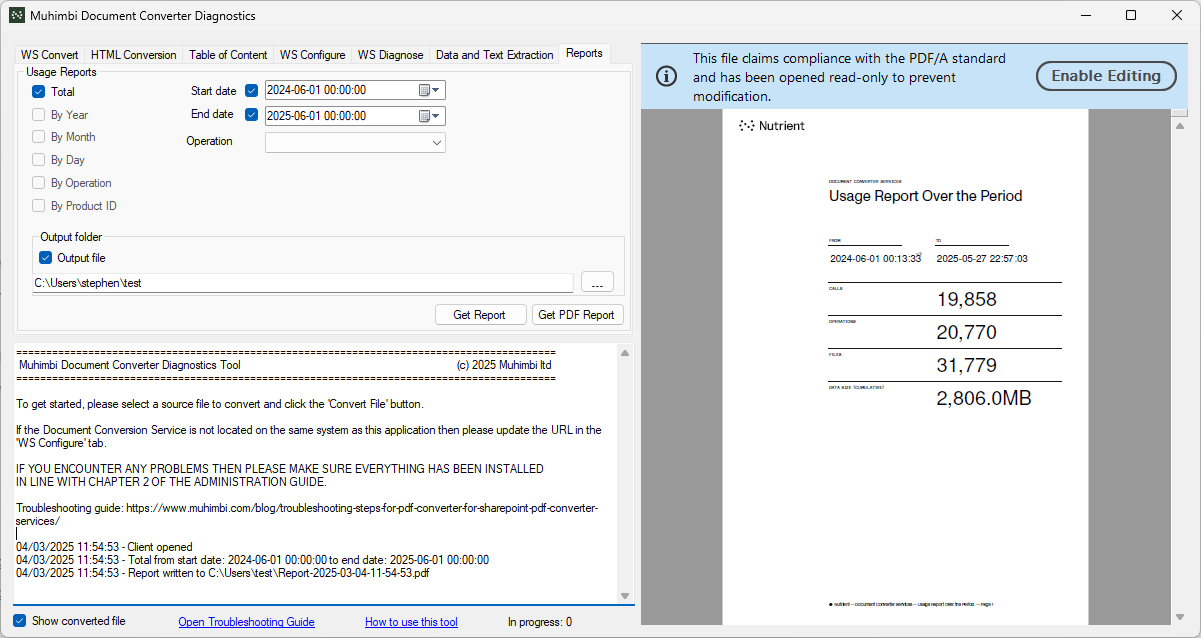
Task: Open the End date calendar picker
Action: point(430,116)
